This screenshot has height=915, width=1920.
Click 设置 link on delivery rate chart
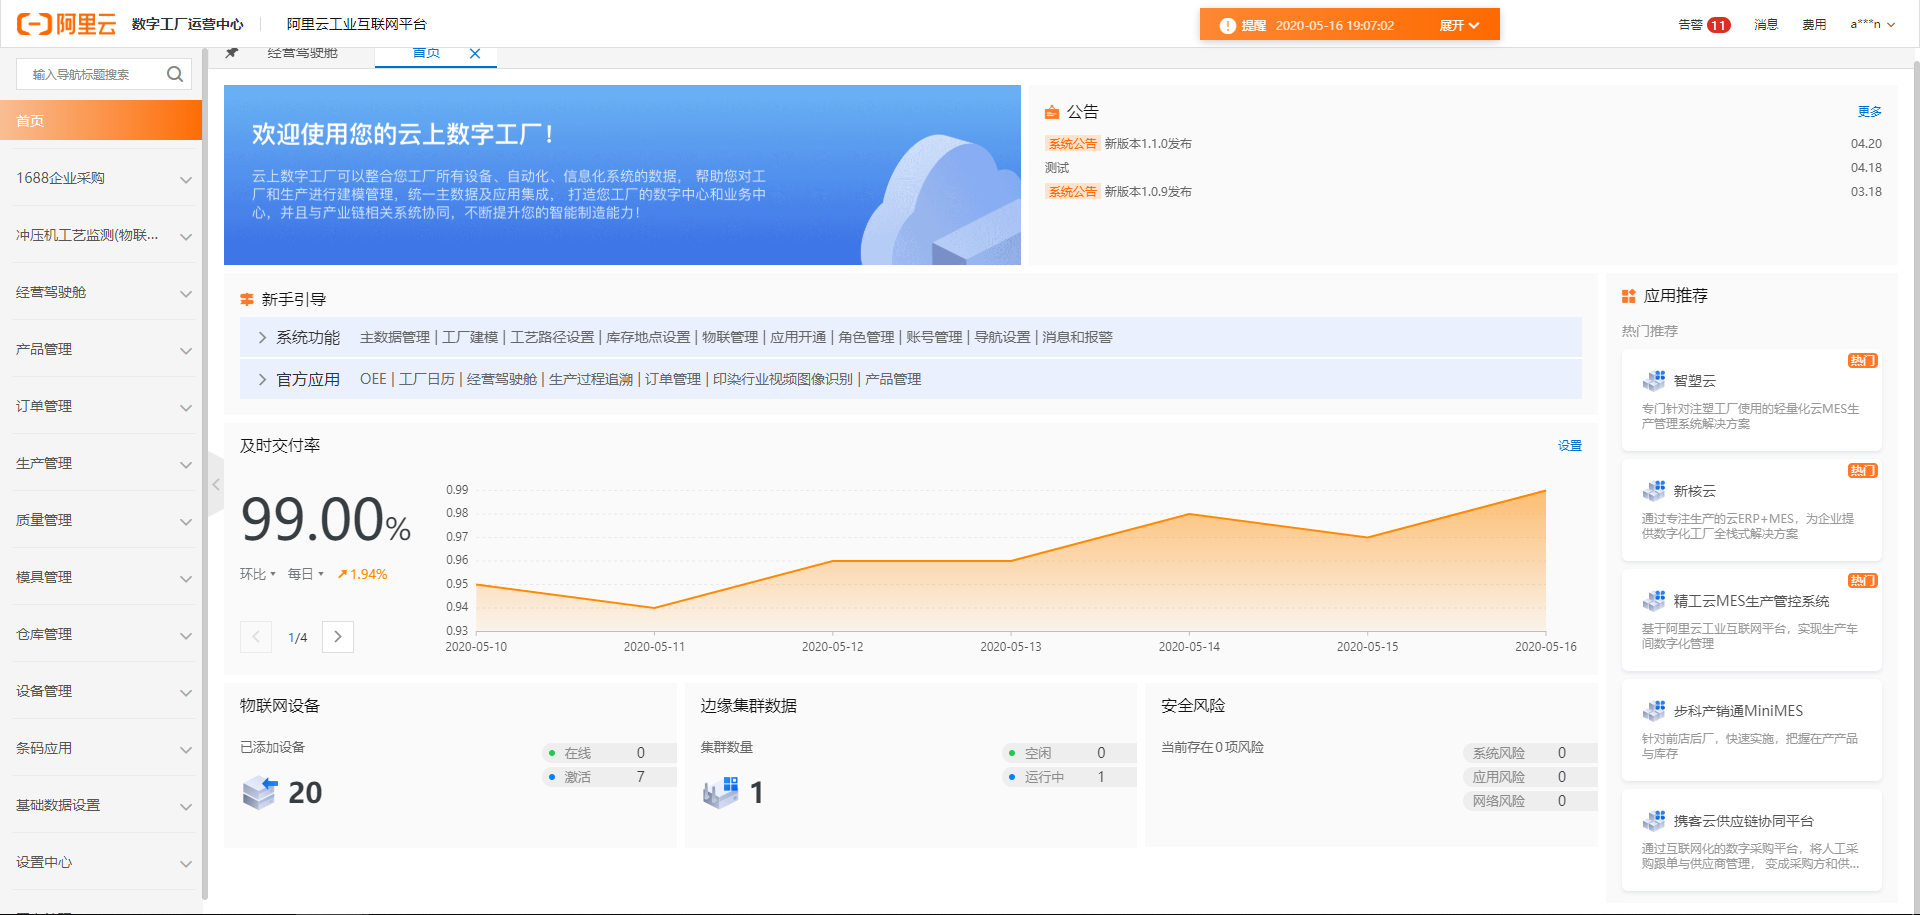click(1569, 446)
